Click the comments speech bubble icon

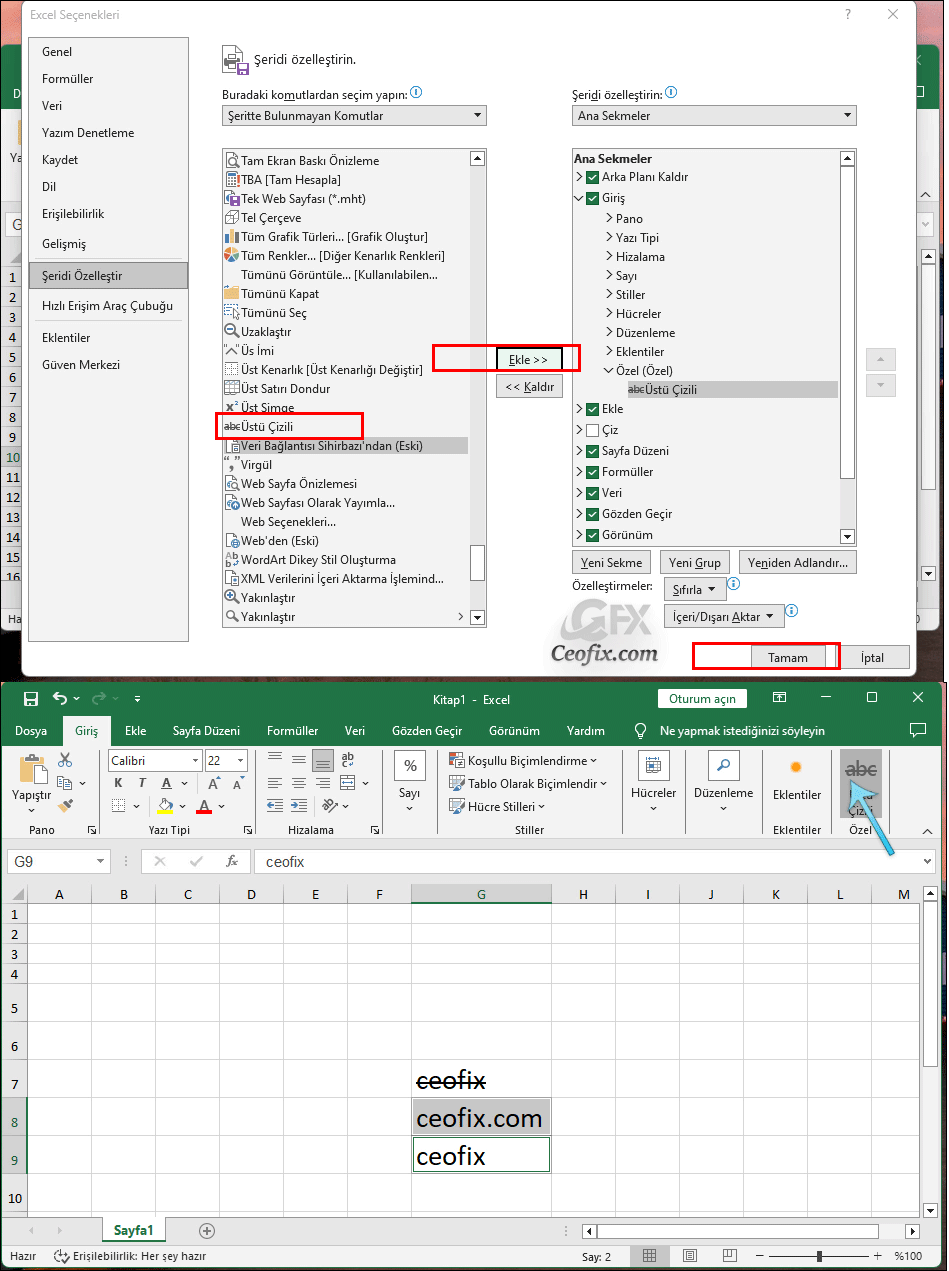coord(918,731)
